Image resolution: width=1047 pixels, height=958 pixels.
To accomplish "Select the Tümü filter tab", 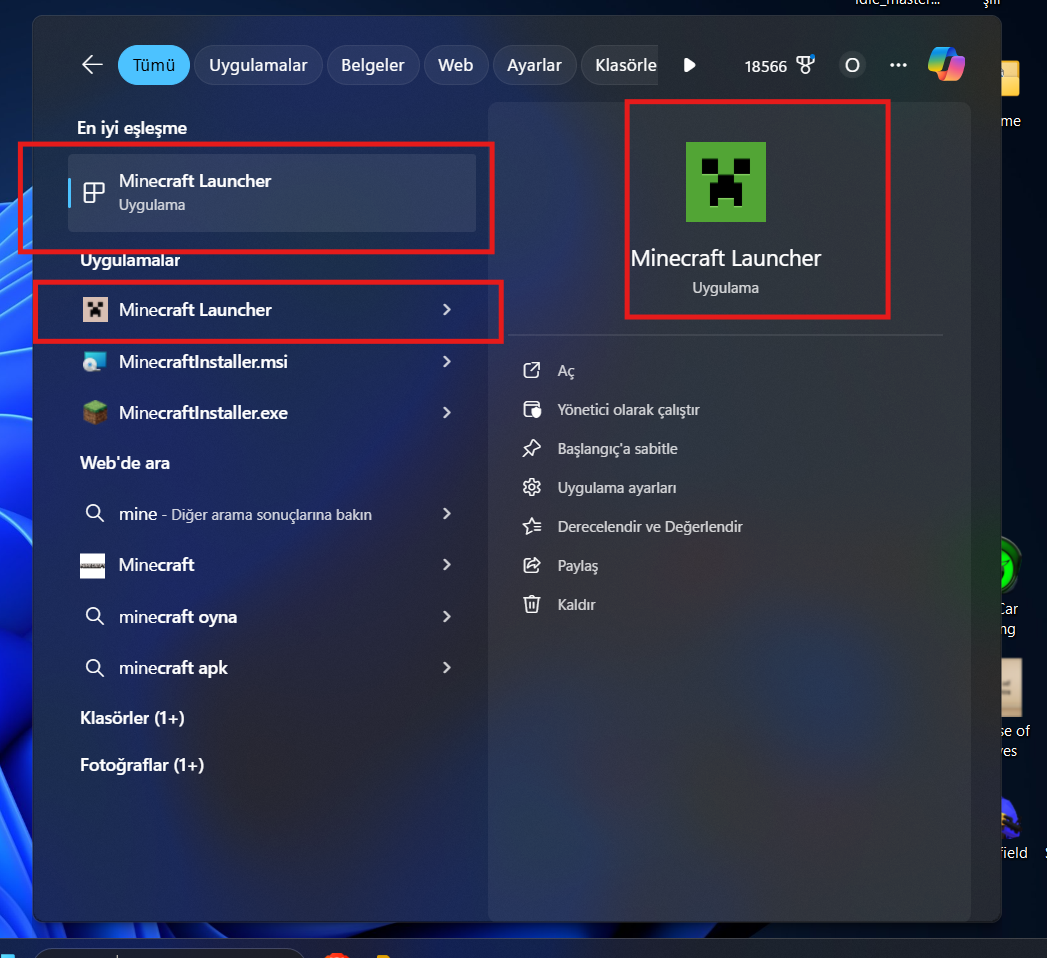I will point(154,65).
